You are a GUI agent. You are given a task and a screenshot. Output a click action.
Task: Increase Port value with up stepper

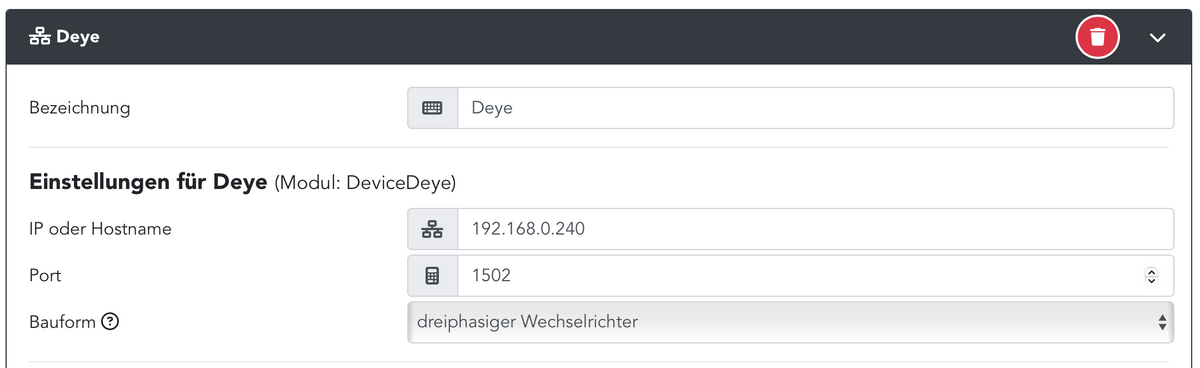pyautogui.click(x=1152, y=271)
